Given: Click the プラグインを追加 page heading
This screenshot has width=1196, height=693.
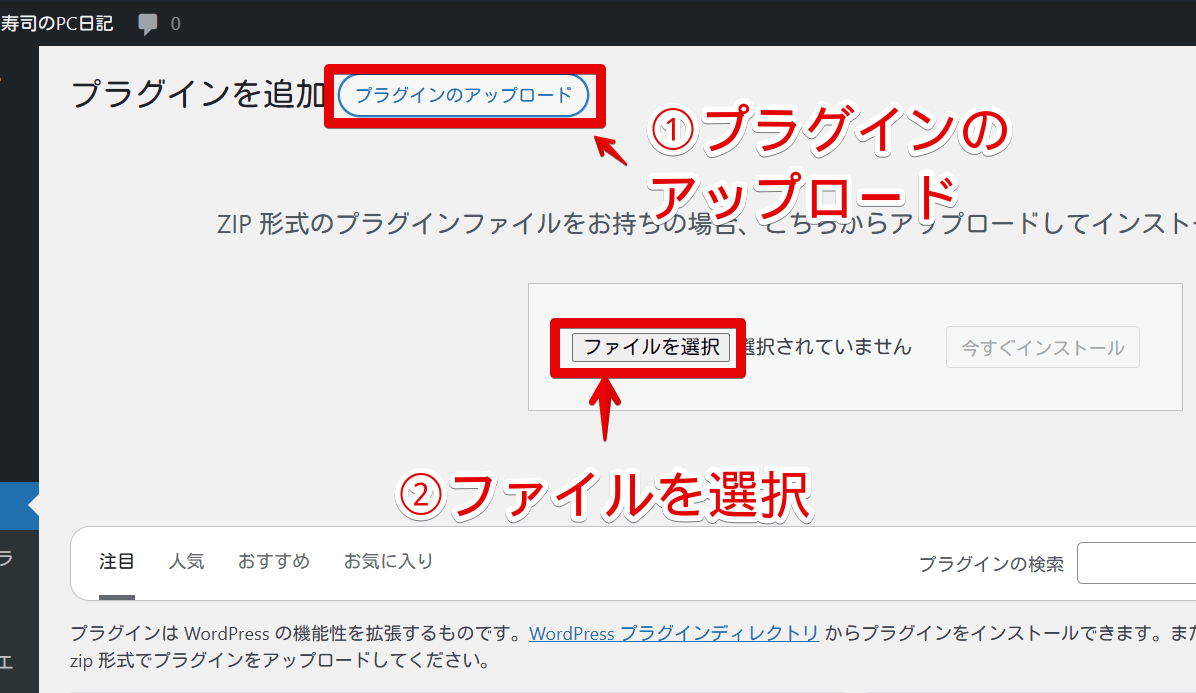Looking at the screenshot, I should pyautogui.click(x=198, y=95).
